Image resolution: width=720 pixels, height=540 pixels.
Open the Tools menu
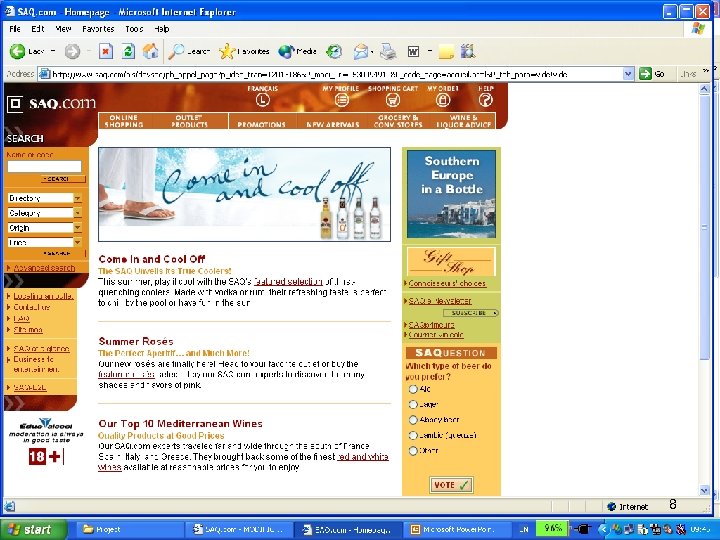[x=134, y=29]
